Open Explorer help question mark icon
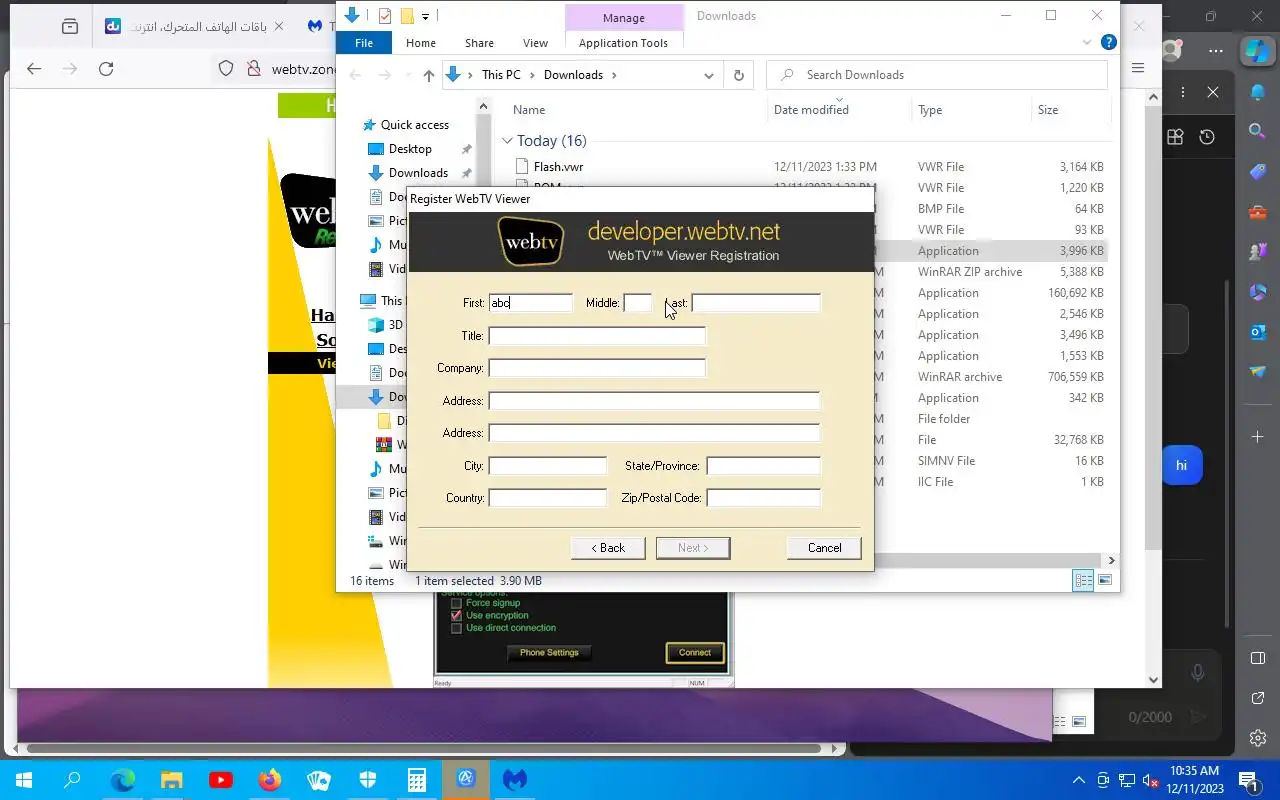The width and height of the screenshot is (1280, 800). pos(1108,43)
